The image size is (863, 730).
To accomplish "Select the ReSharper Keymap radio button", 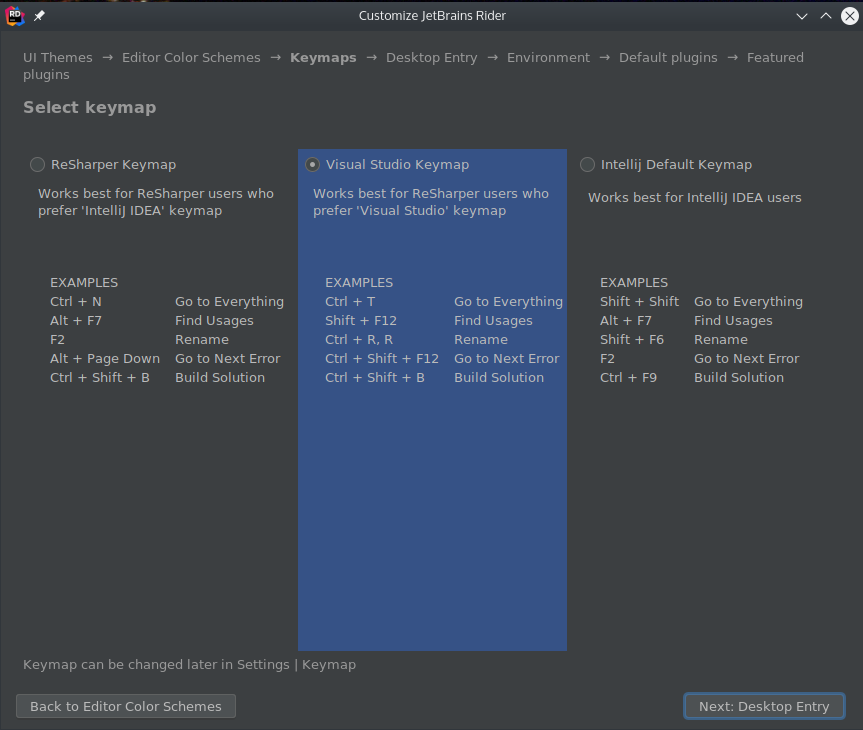I will tap(37, 165).
